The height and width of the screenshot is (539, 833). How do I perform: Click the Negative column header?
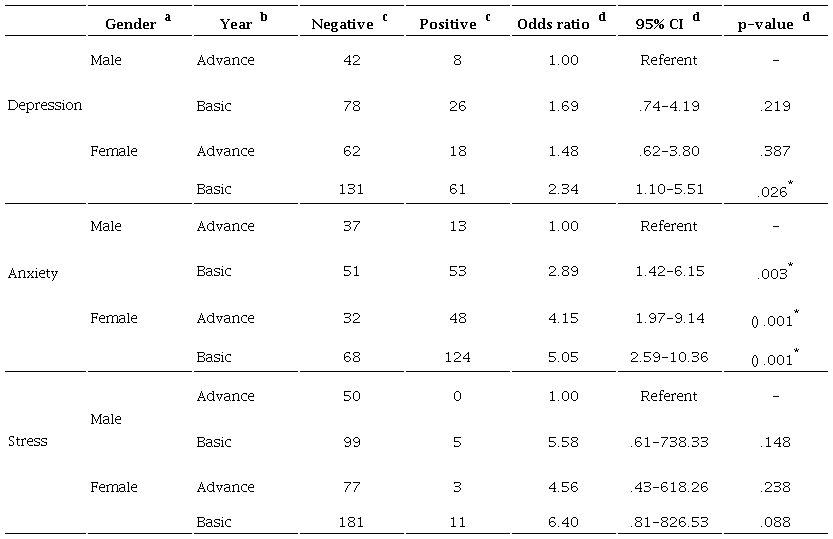pos(342,24)
